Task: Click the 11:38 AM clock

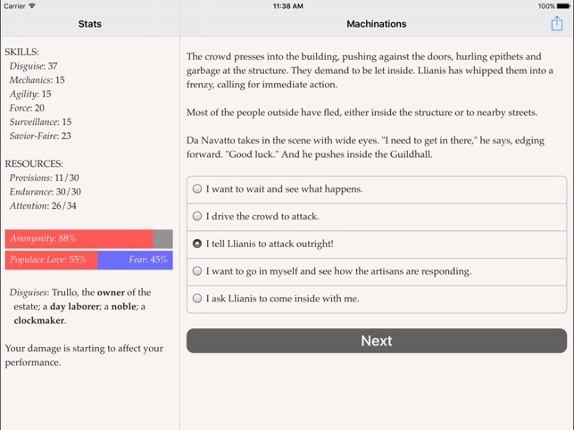Action: click(x=288, y=6)
